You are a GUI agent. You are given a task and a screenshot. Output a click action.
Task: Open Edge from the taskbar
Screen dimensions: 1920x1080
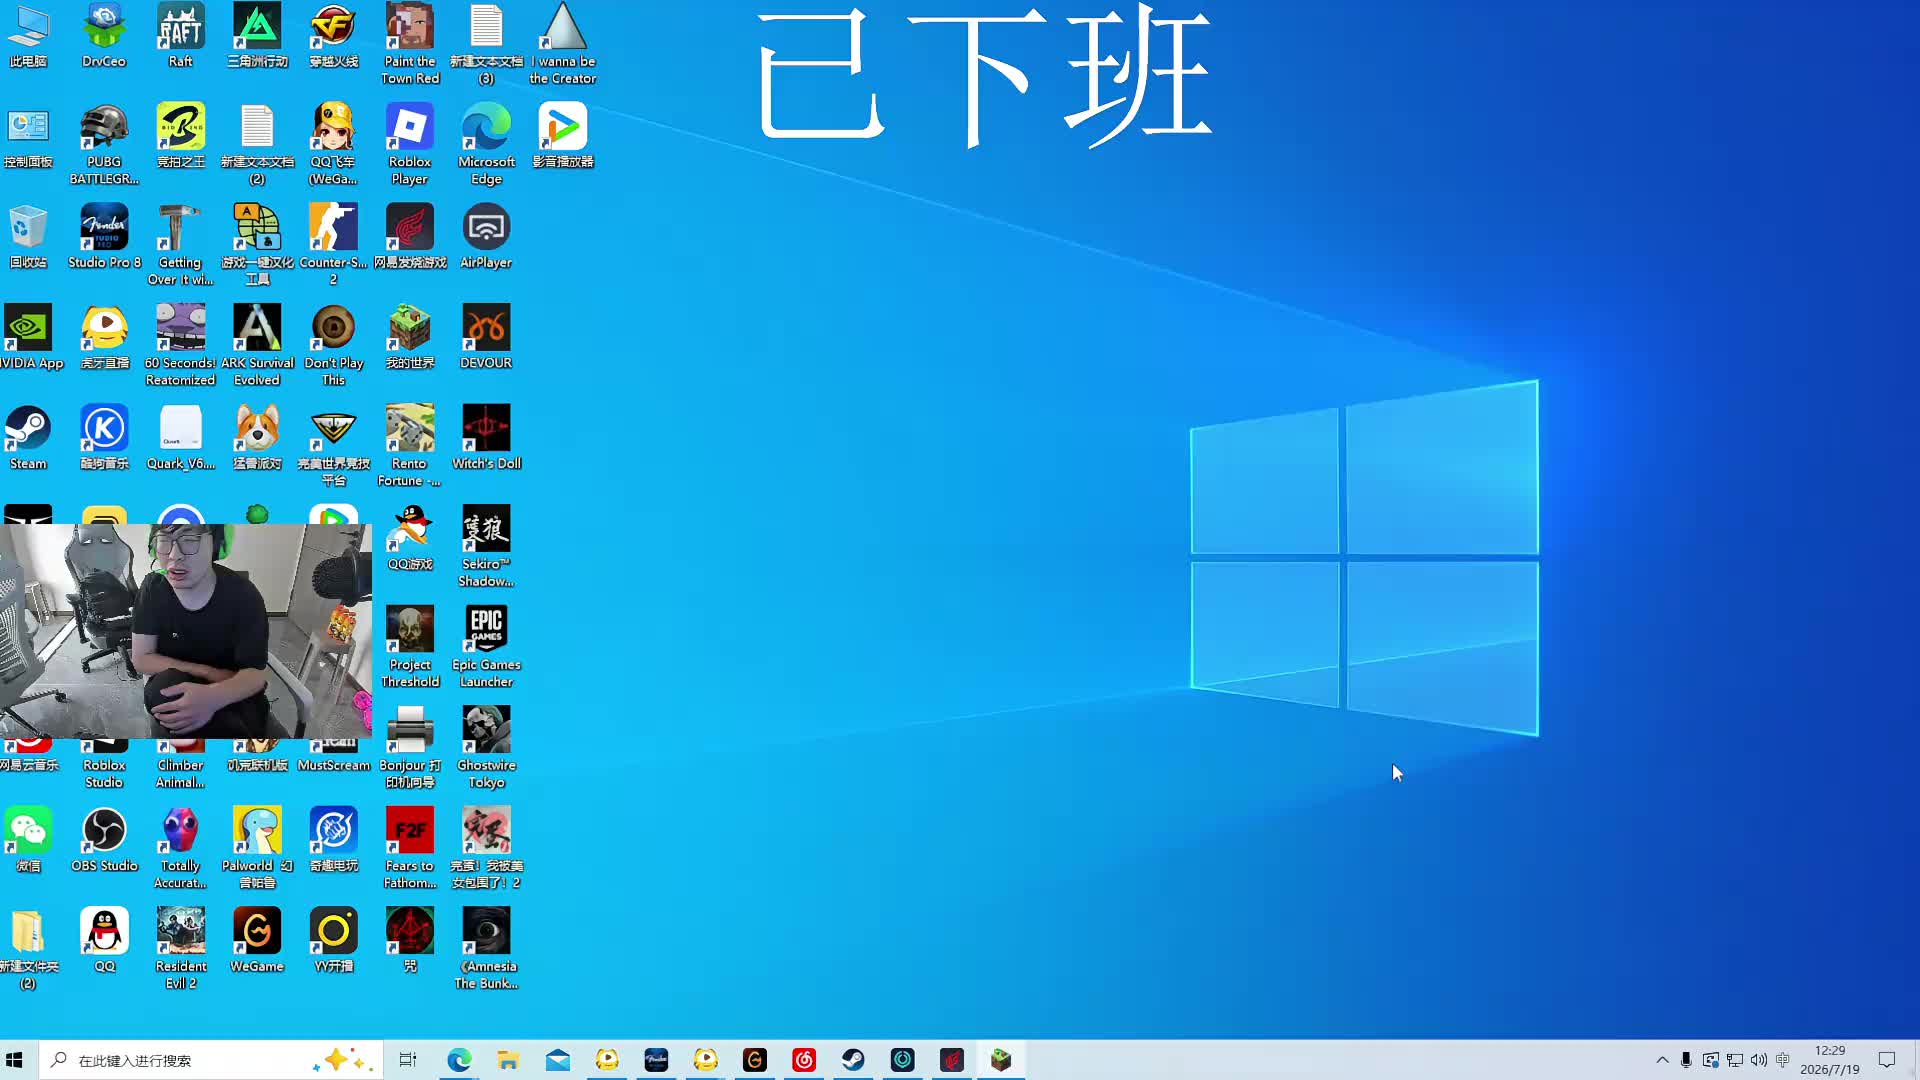pyautogui.click(x=459, y=1060)
